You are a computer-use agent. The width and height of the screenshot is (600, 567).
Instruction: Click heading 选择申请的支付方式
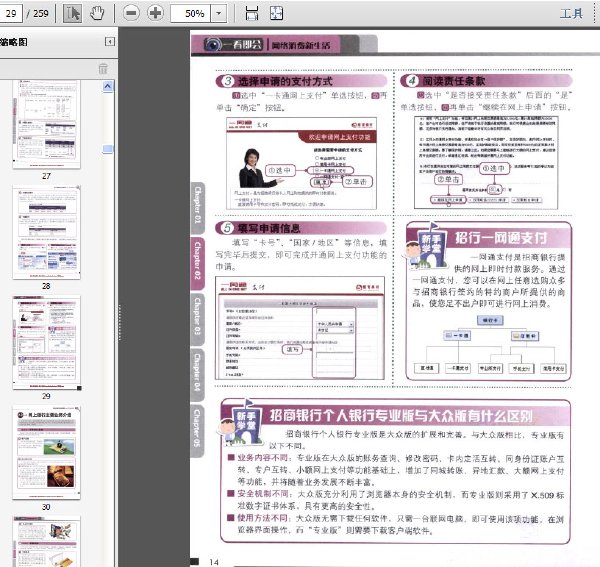(x=285, y=81)
